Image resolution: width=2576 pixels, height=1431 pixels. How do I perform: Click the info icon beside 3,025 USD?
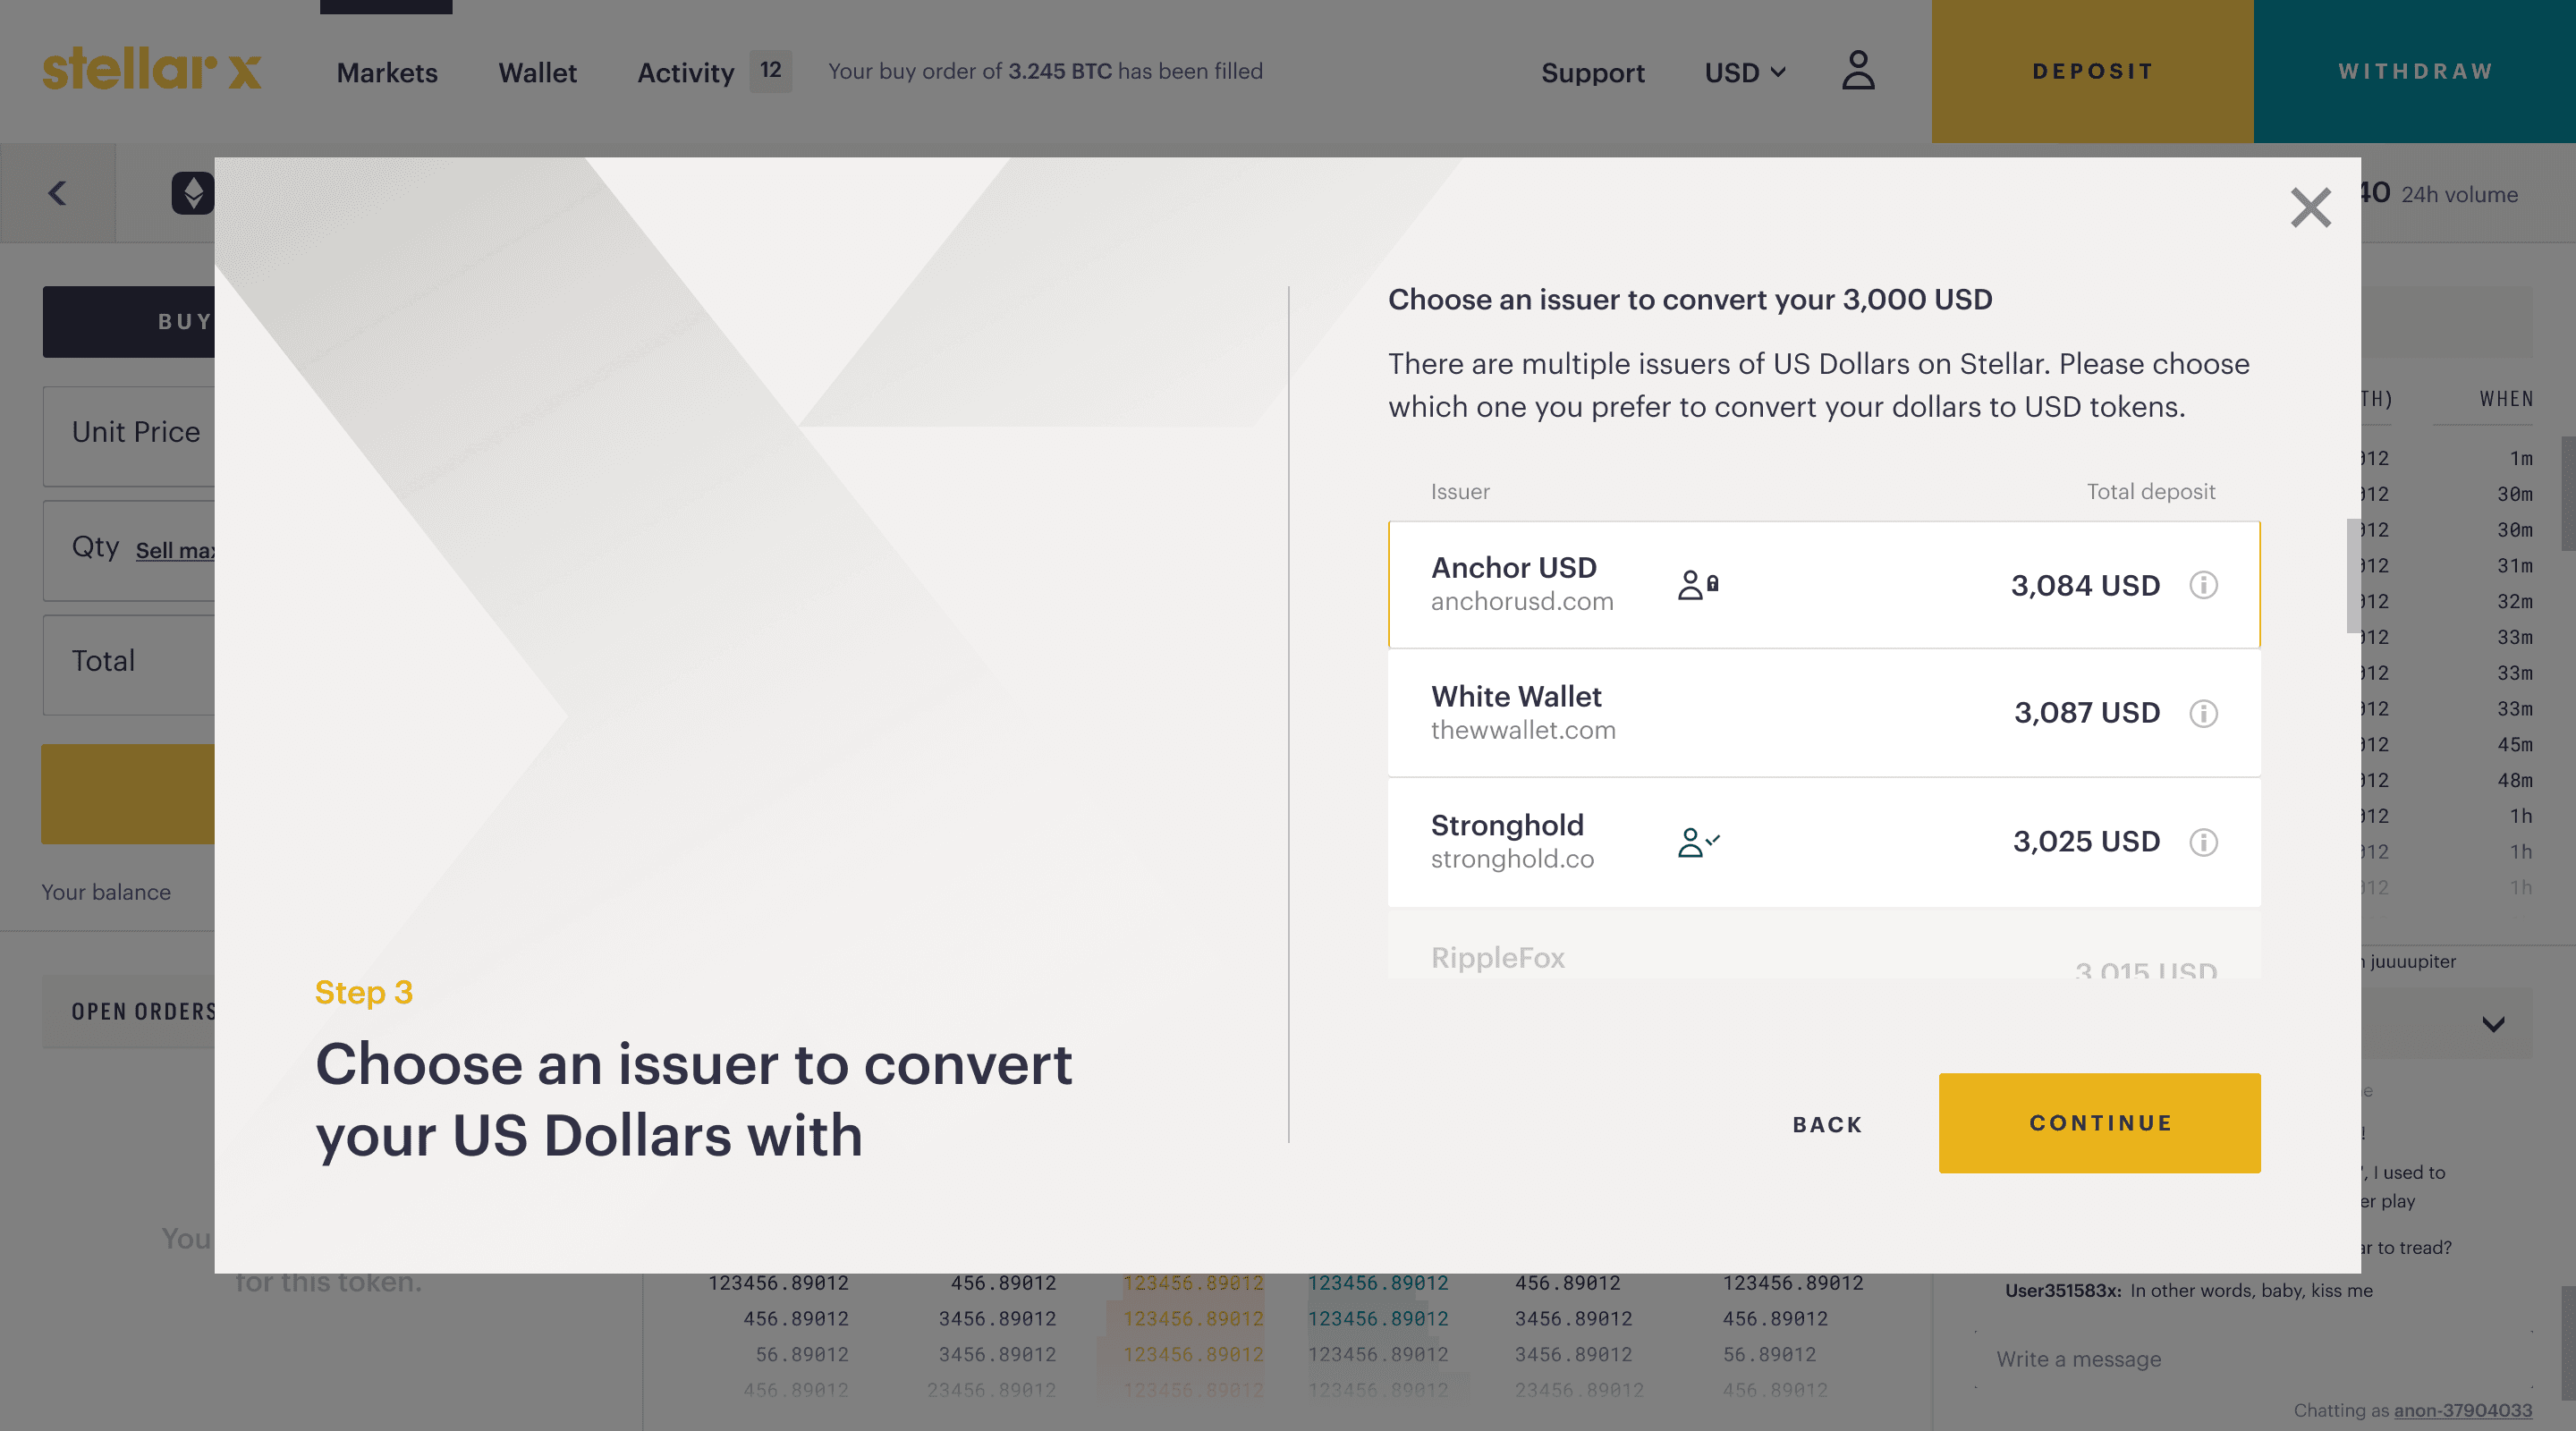(x=2203, y=842)
